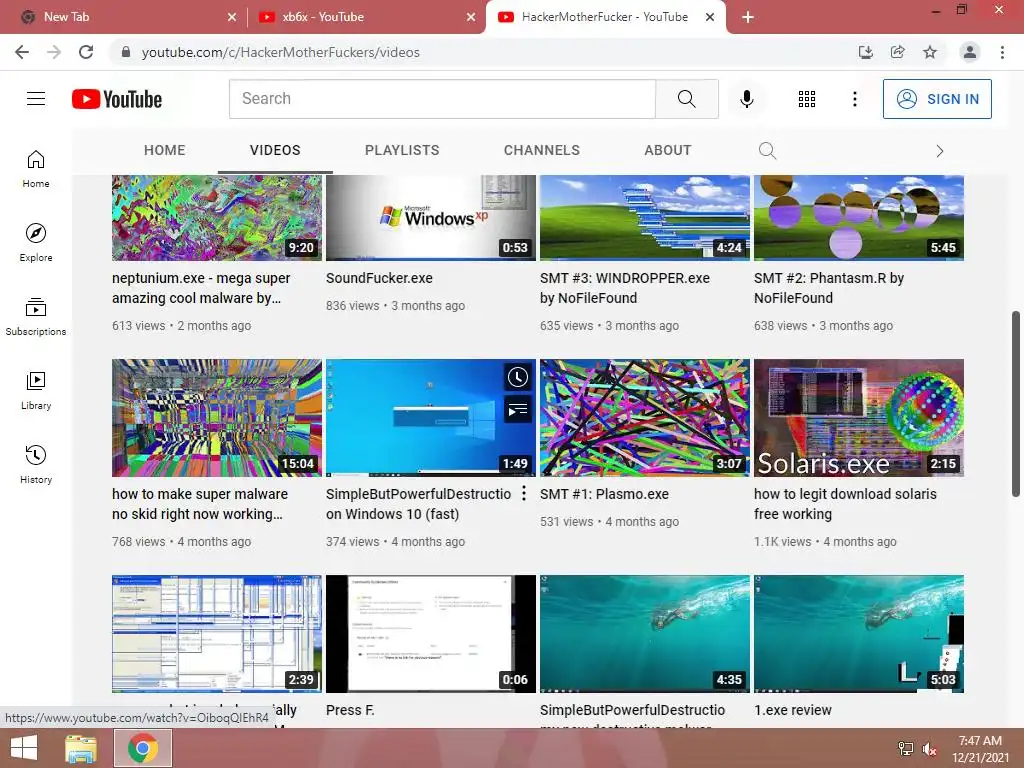Open File Explorer from taskbar

81,748
